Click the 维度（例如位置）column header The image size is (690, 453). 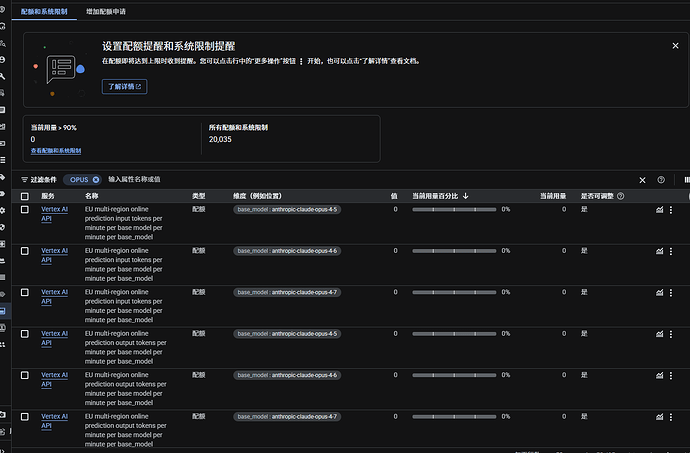257,196
